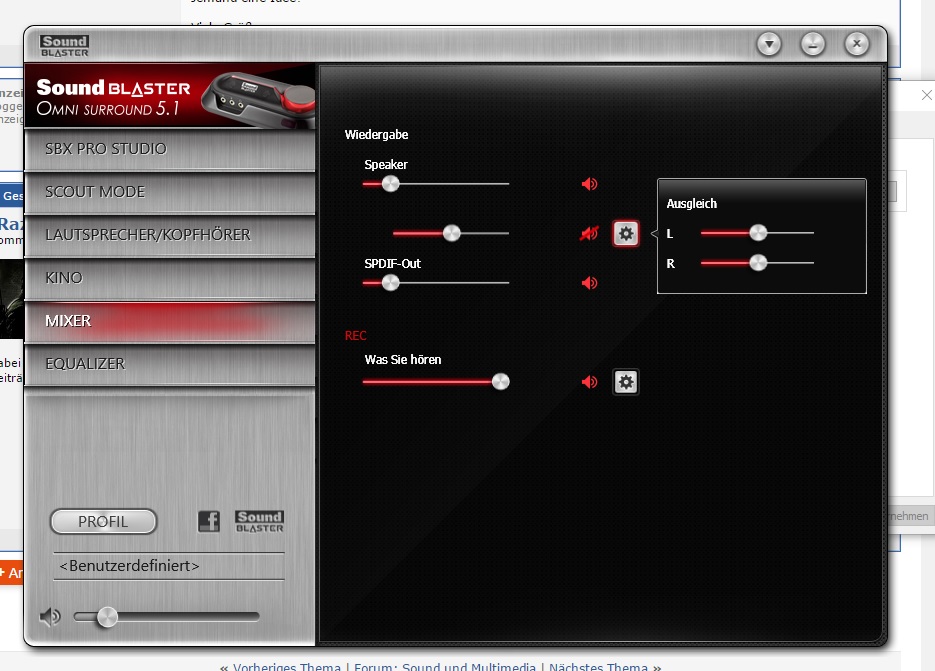This screenshot has height=671, width=935.
Task: Open the EQUALIZER section
Action: click(x=170, y=364)
